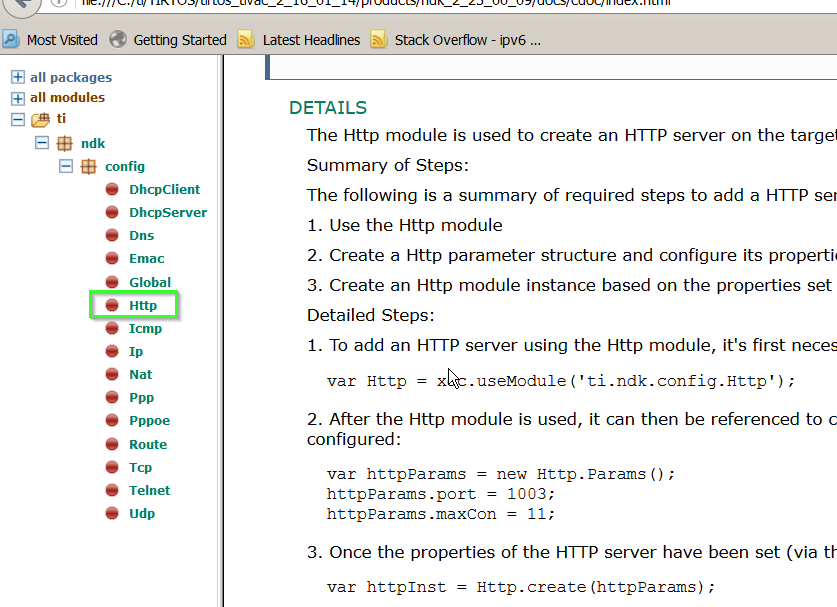Image resolution: width=837 pixels, height=607 pixels.
Task: Open the Latest Headlines feed bookmark
Action: pos(311,40)
